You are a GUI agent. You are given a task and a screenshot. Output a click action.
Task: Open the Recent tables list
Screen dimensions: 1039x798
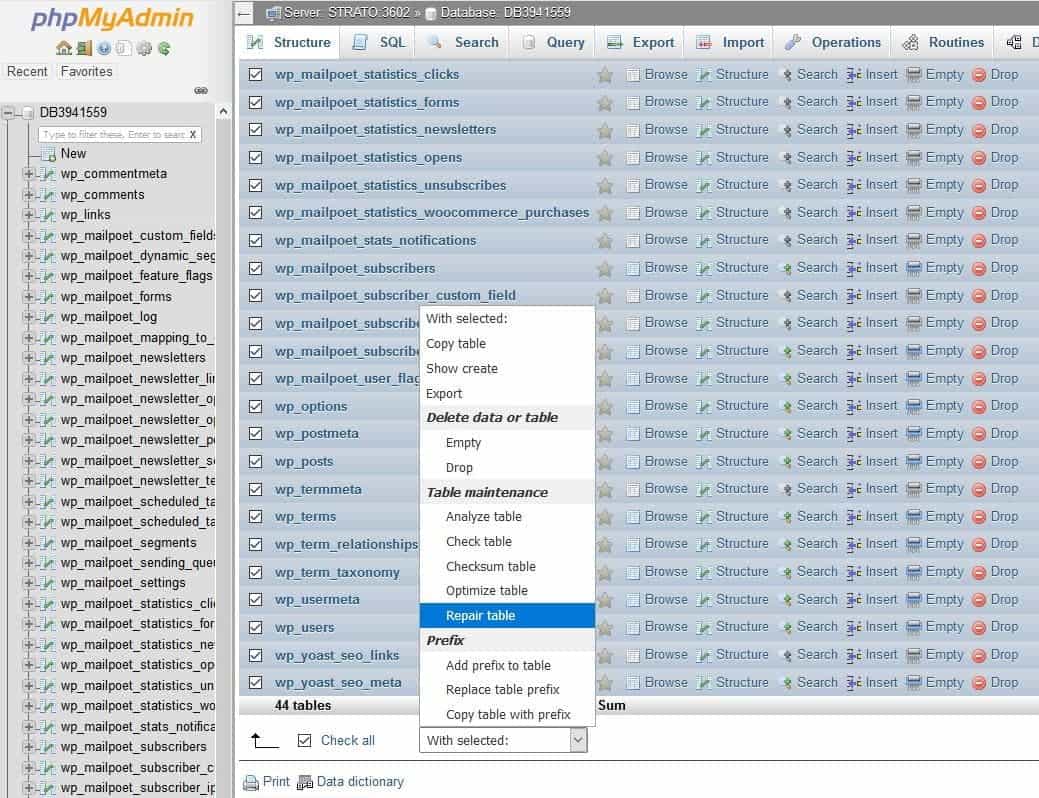click(27, 72)
